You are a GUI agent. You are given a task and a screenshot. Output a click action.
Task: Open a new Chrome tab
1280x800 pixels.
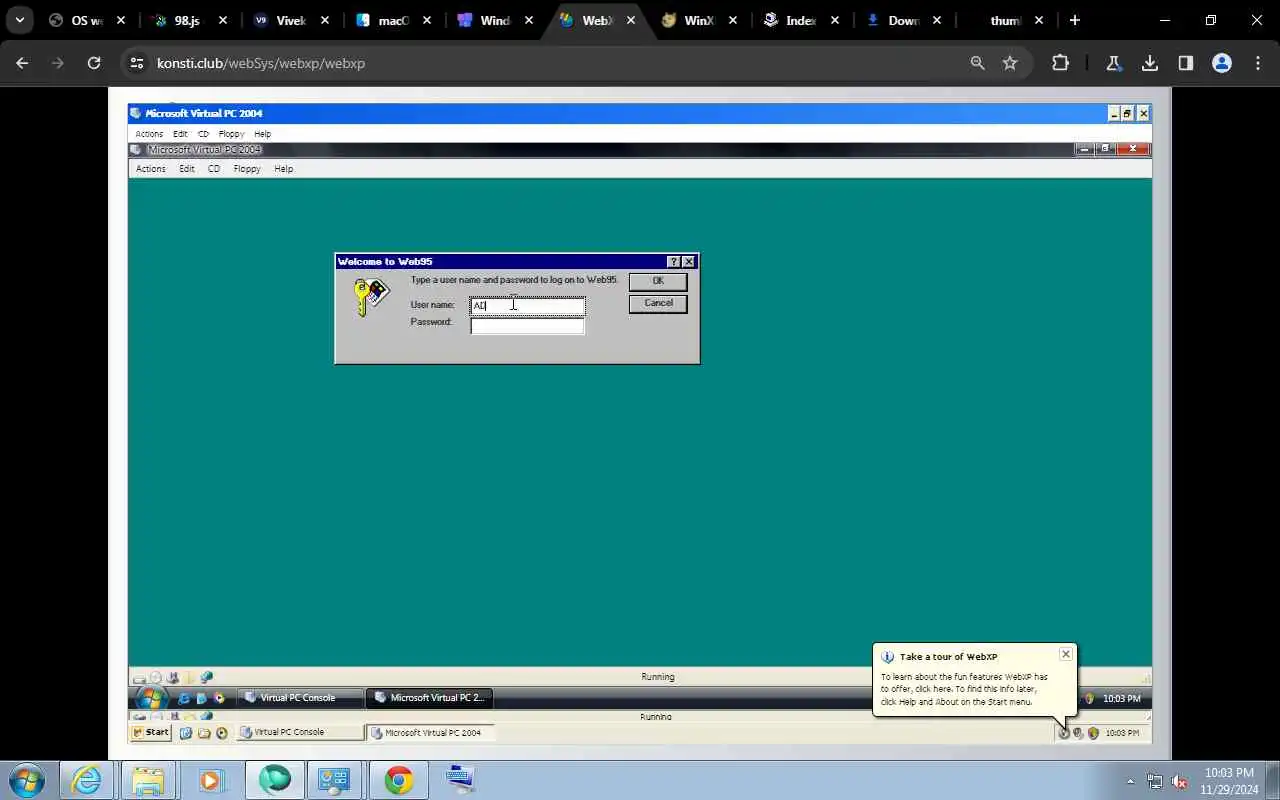(x=1075, y=20)
